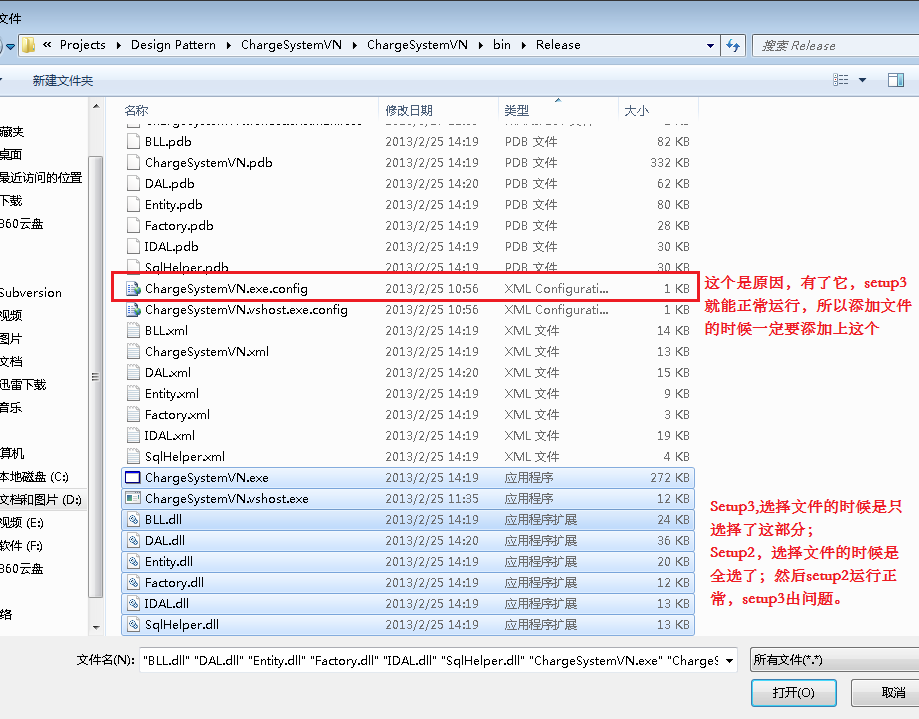Open the navigation history dropdown arrow

[10, 46]
